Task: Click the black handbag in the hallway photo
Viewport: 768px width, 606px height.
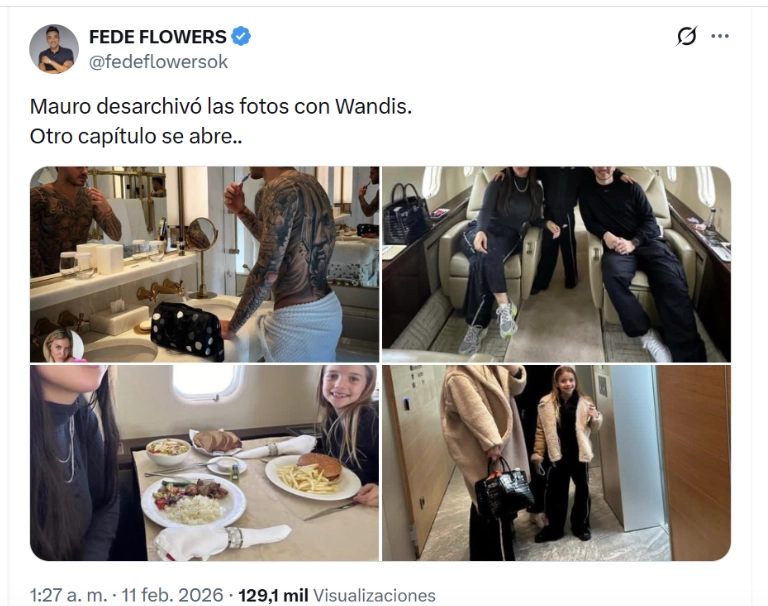Action: tap(503, 490)
